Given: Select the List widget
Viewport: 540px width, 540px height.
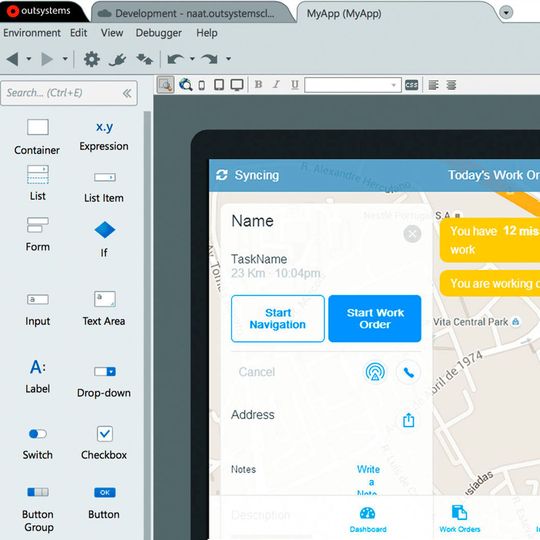Looking at the screenshot, I should tap(38, 183).
